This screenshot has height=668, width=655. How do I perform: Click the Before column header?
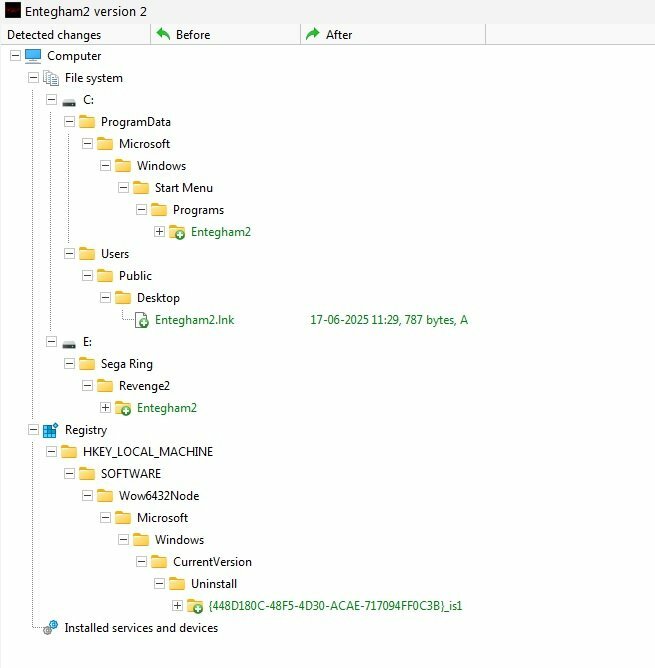click(225, 35)
